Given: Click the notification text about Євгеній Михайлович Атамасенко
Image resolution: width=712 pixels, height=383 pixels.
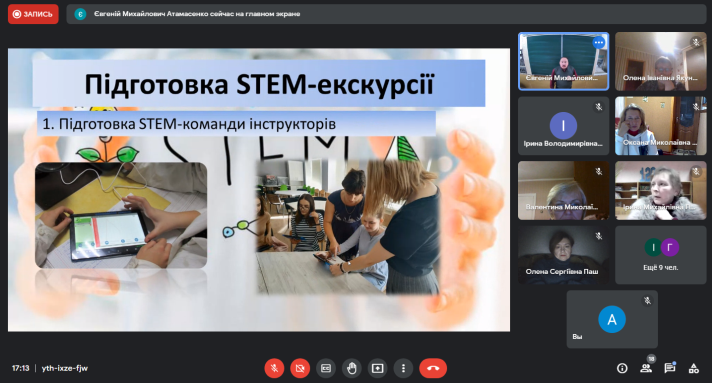Looking at the screenshot, I should pyautogui.click(x=197, y=14).
